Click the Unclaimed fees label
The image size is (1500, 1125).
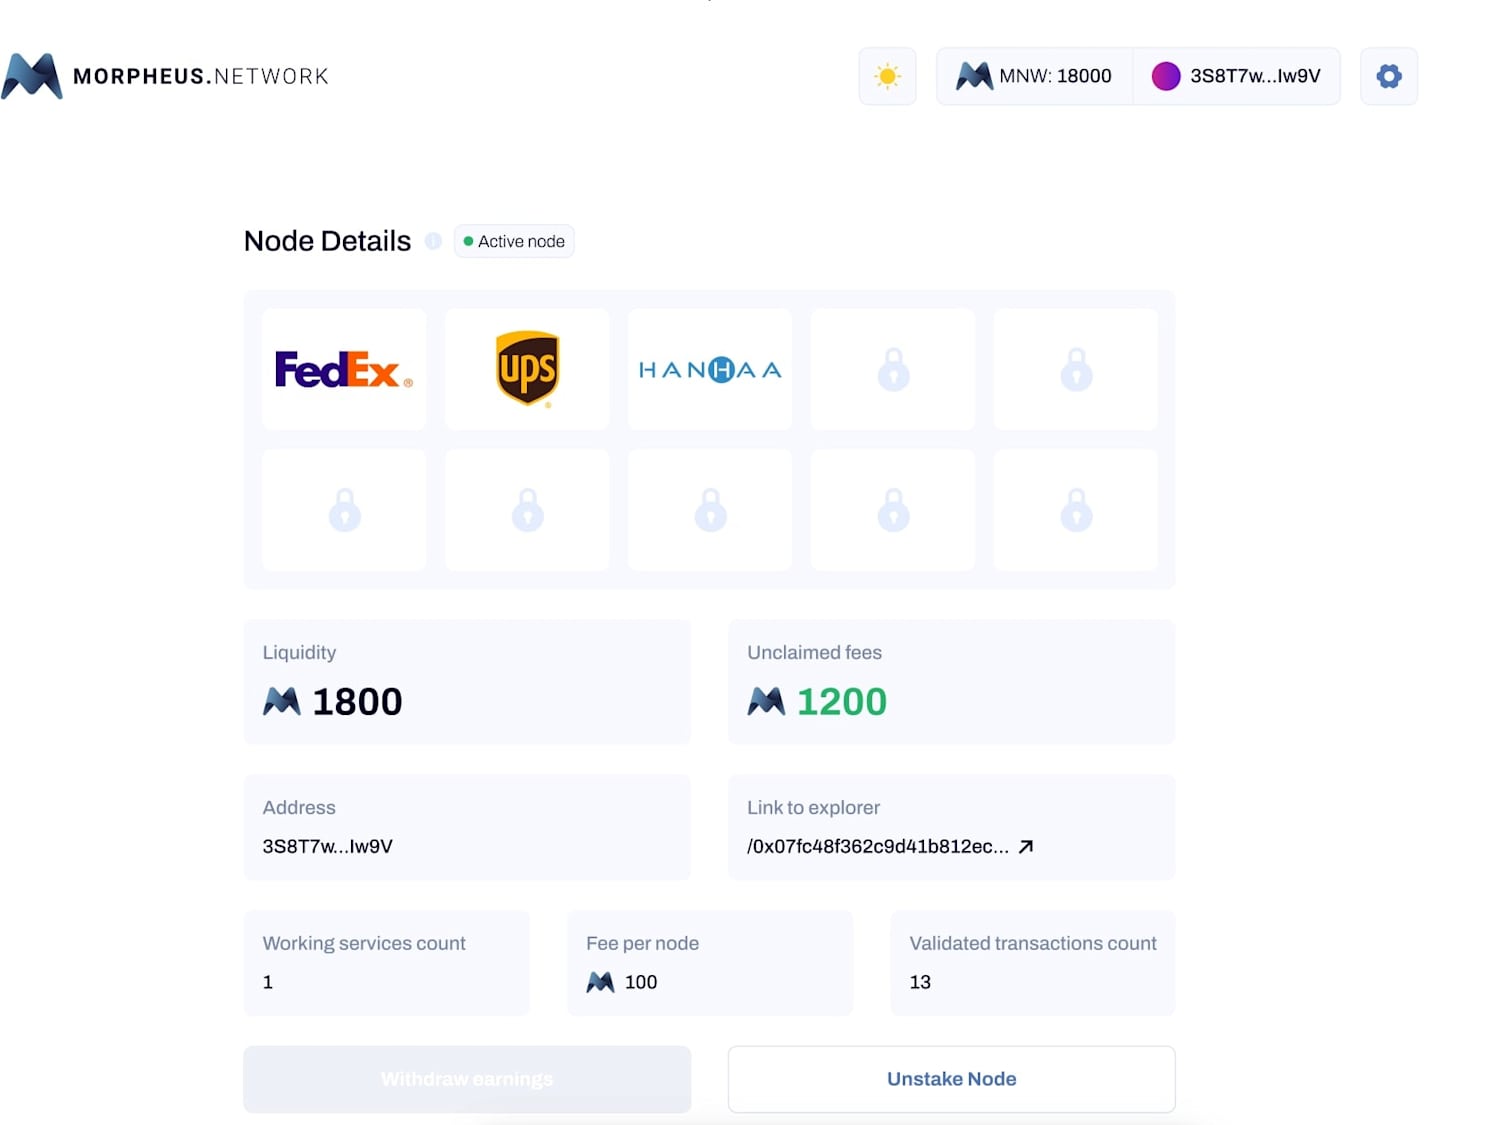814,652
